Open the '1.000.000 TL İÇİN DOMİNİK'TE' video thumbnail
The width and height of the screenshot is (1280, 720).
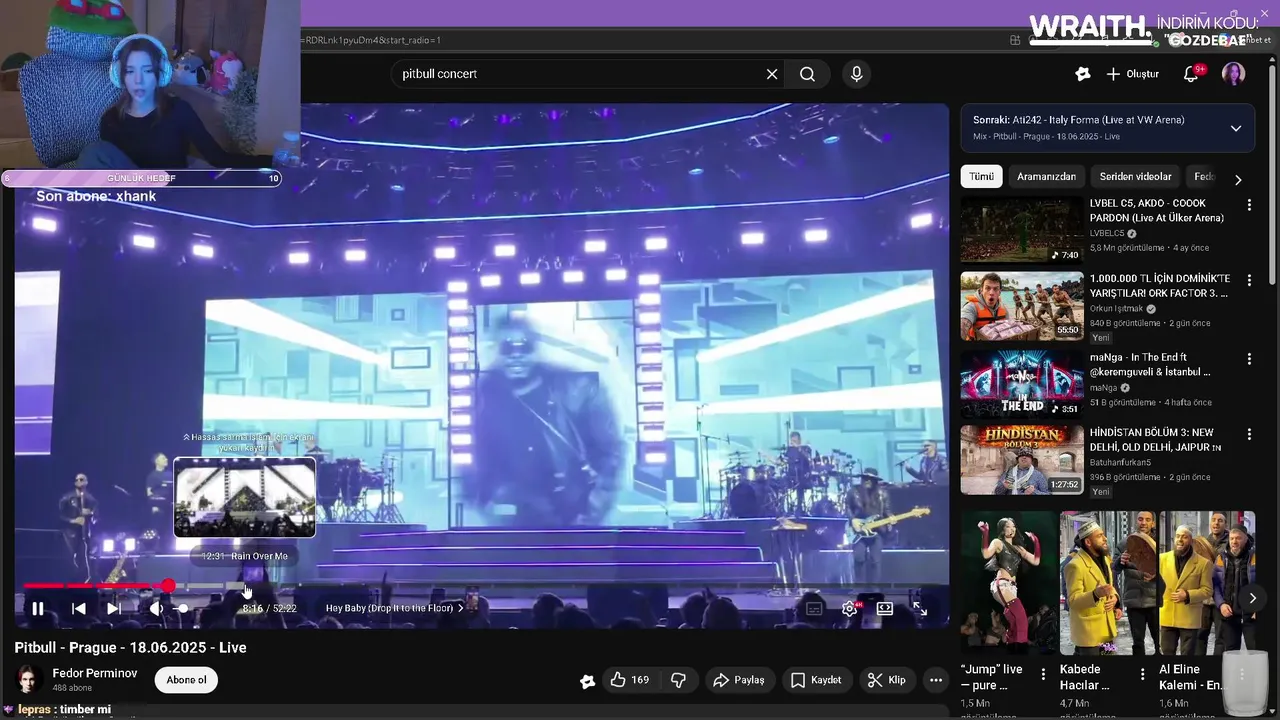click(x=1022, y=306)
